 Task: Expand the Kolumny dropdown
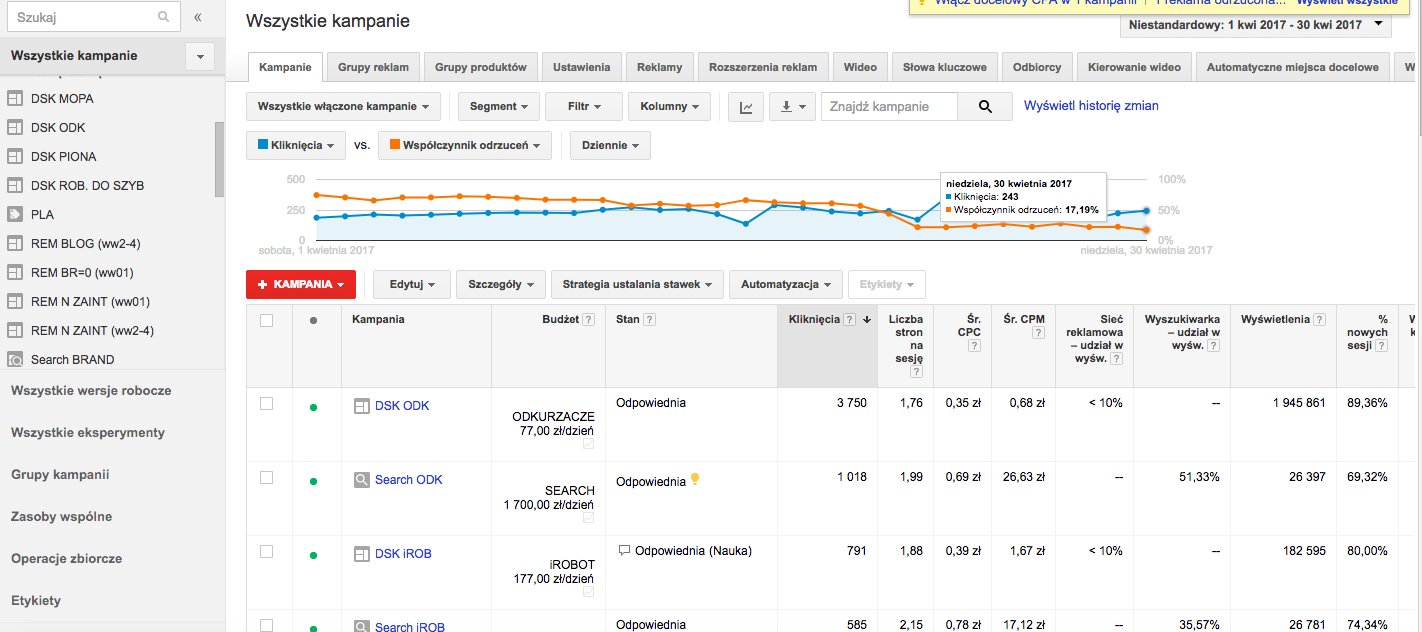[670, 106]
